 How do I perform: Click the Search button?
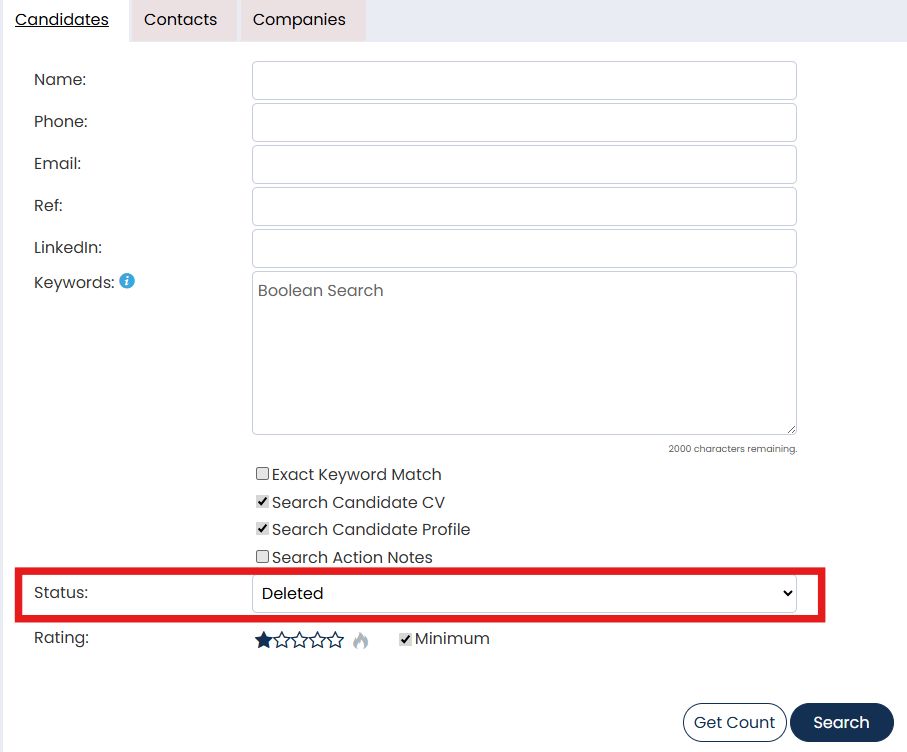(841, 722)
